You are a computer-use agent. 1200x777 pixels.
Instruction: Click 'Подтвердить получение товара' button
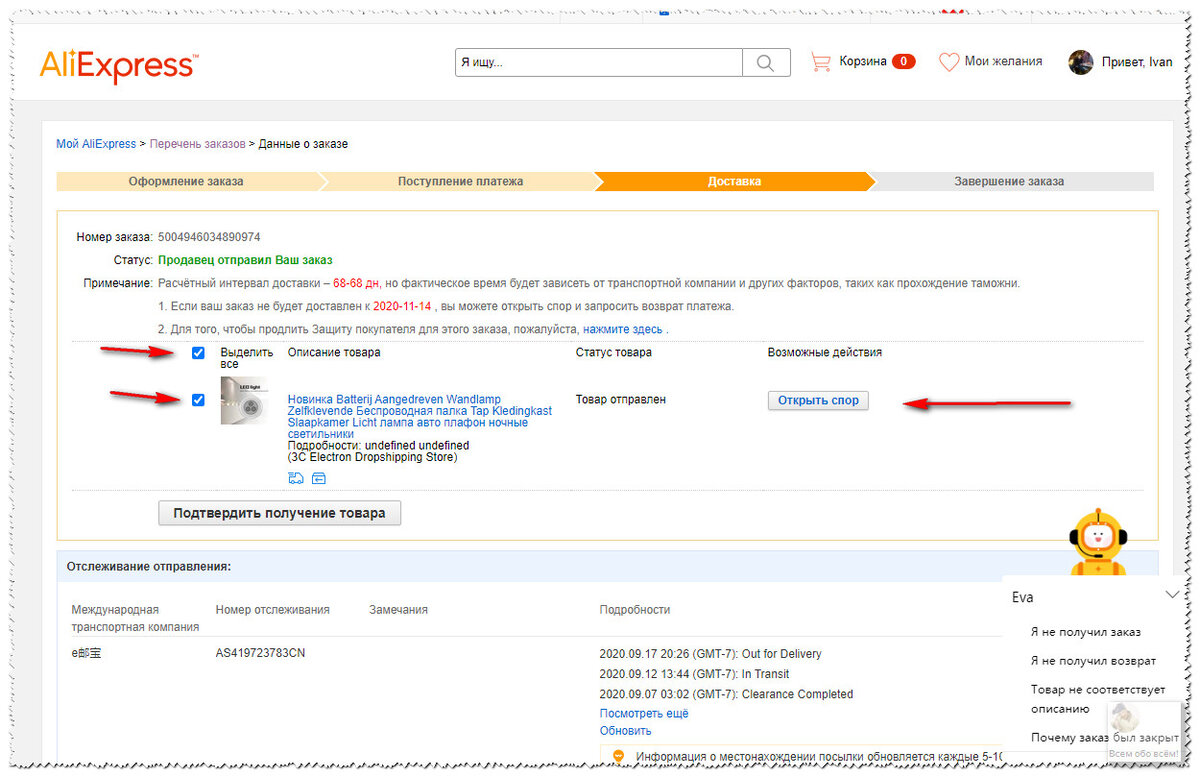(x=279, y=513)
